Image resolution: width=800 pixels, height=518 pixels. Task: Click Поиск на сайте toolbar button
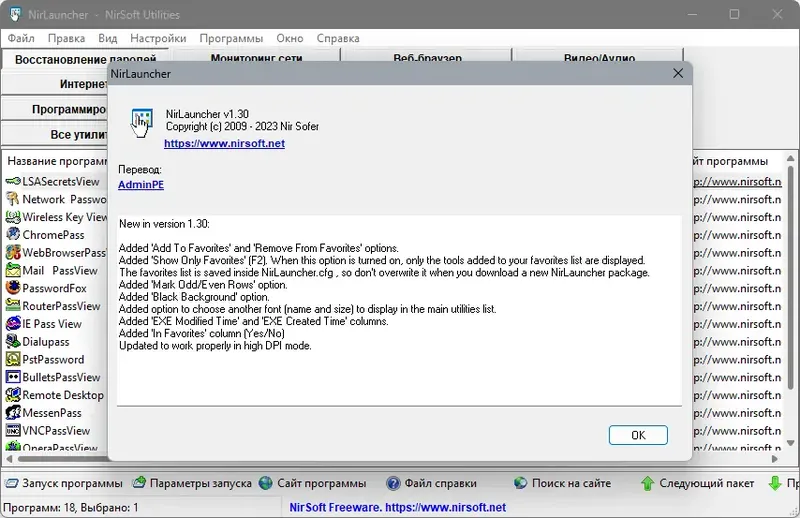562,483
